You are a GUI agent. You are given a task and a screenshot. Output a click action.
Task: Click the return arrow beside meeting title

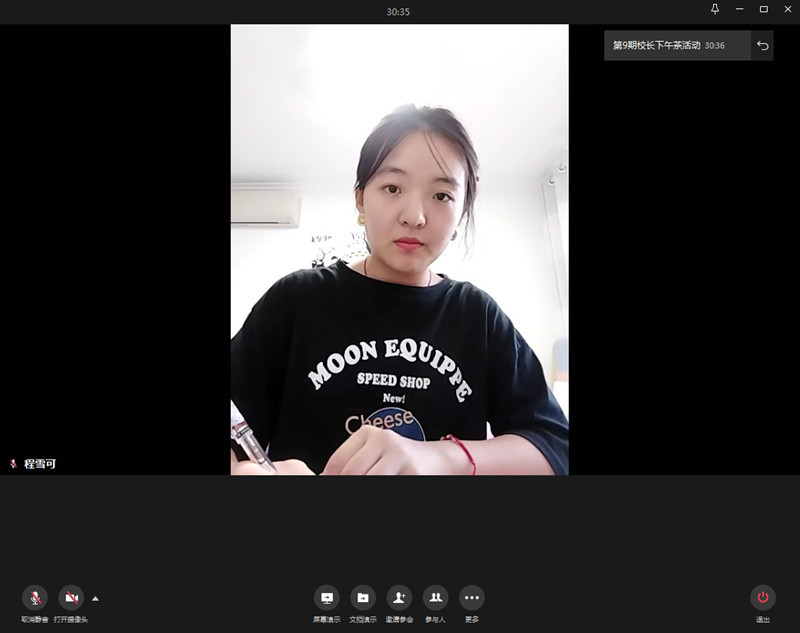[x=763, y=46]
